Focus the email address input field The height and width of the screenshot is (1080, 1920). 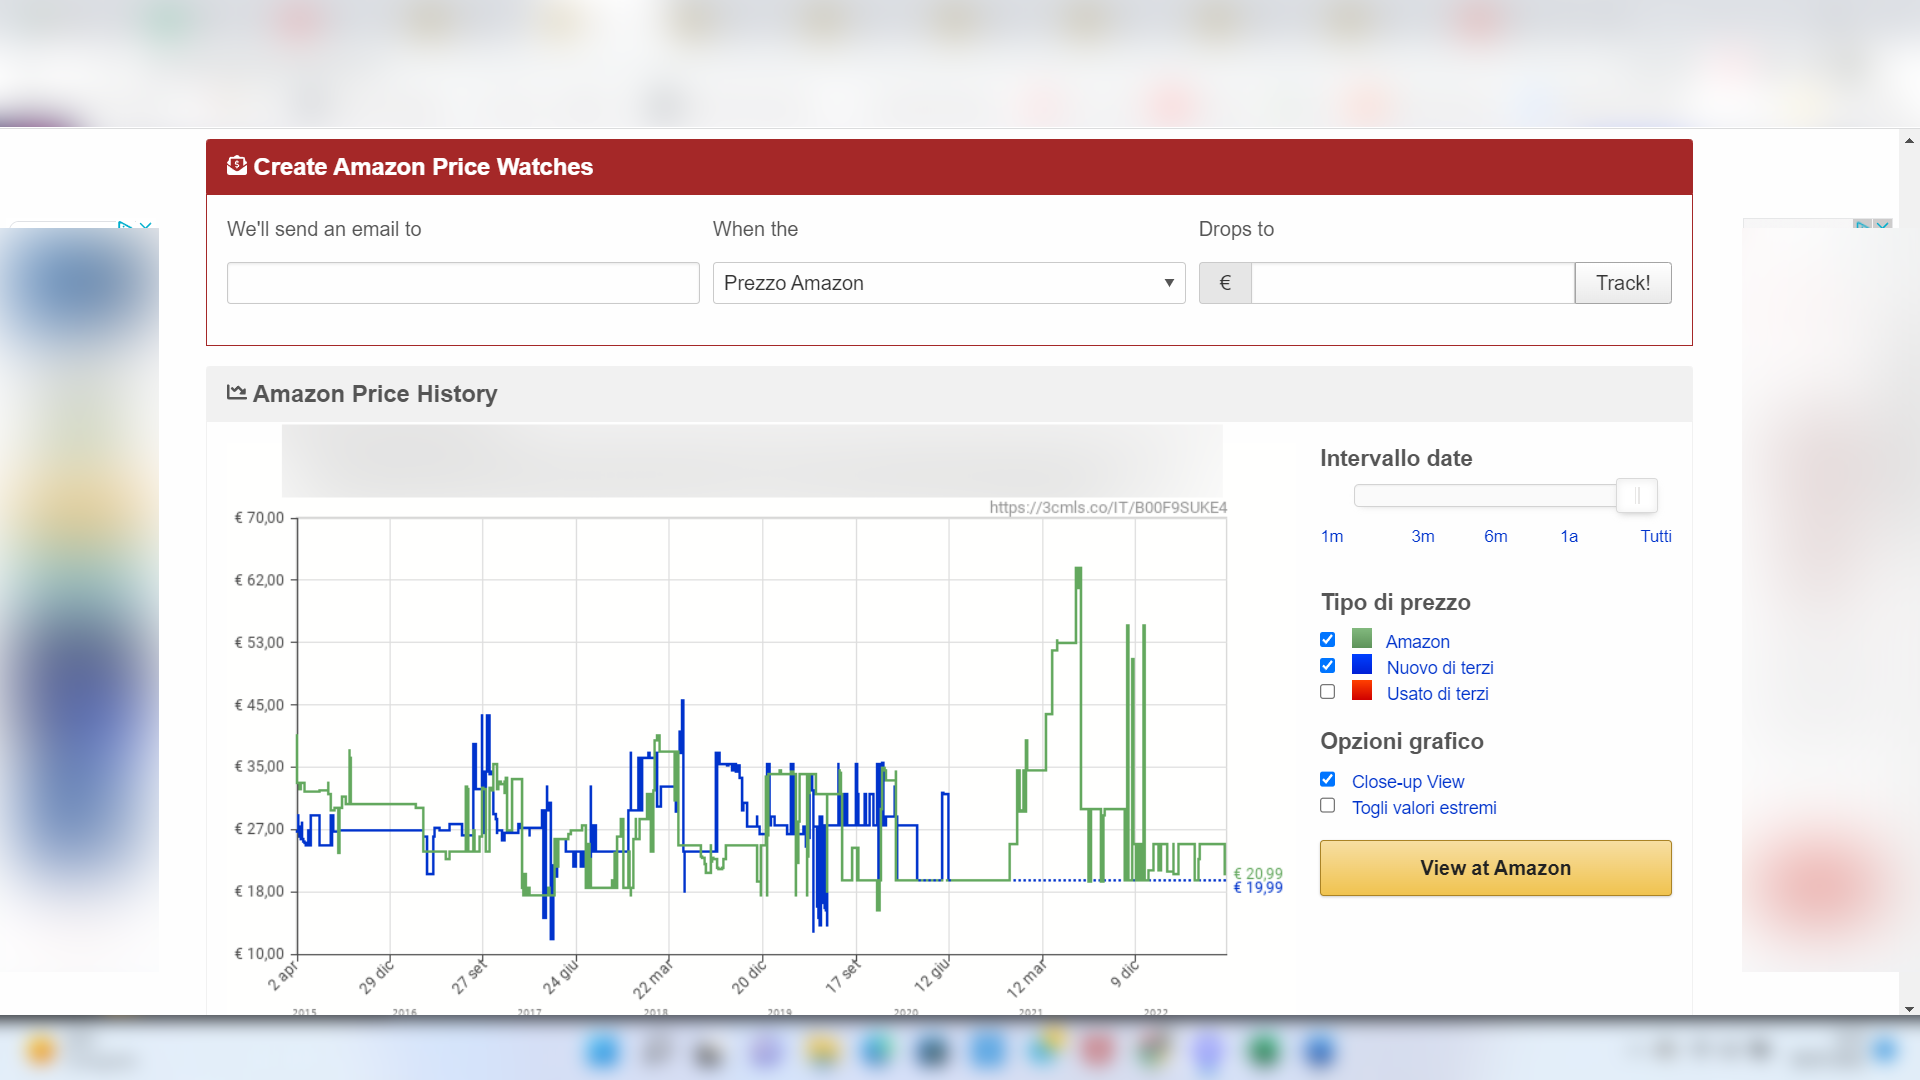click(x=463, y=283)
